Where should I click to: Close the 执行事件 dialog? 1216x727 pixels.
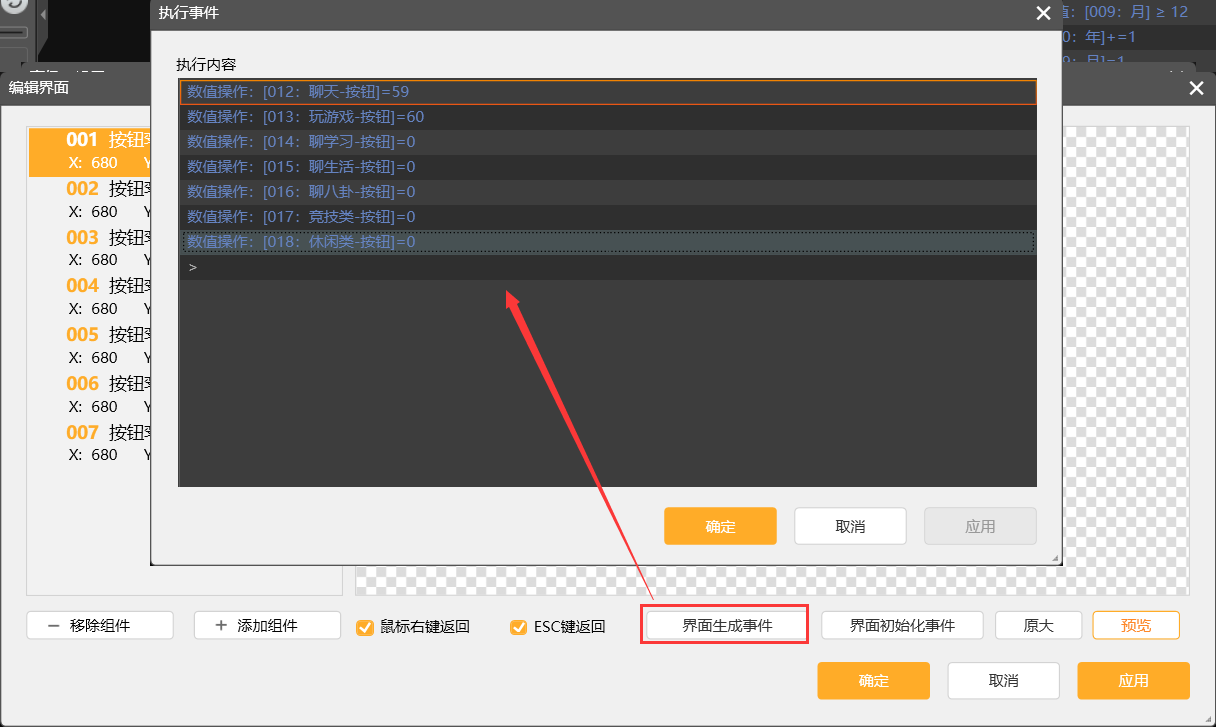[1043, 13]
